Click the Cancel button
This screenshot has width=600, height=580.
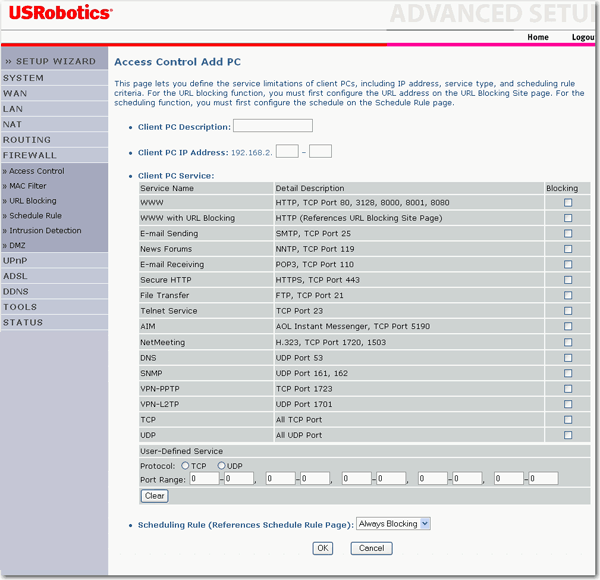pyautogui.click(x=372, y=548)
